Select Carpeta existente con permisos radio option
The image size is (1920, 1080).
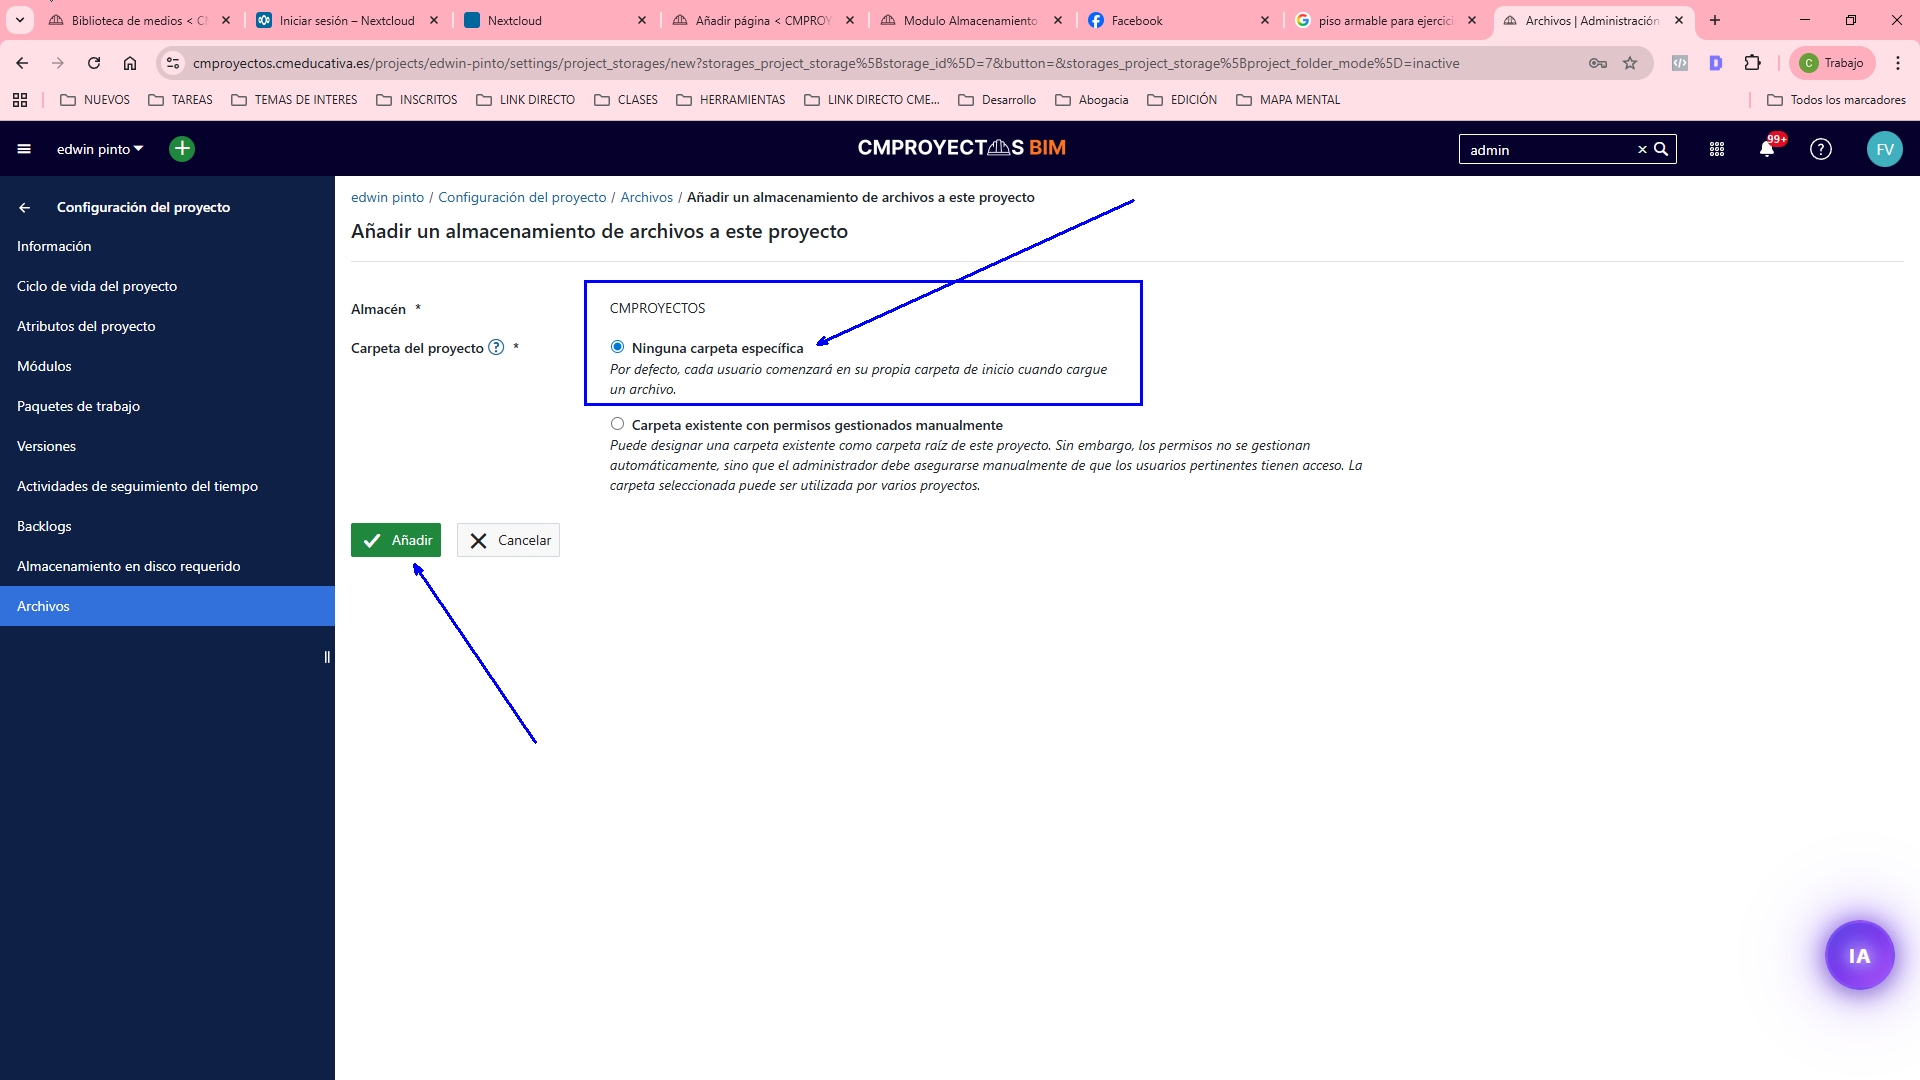click(617, 424)
